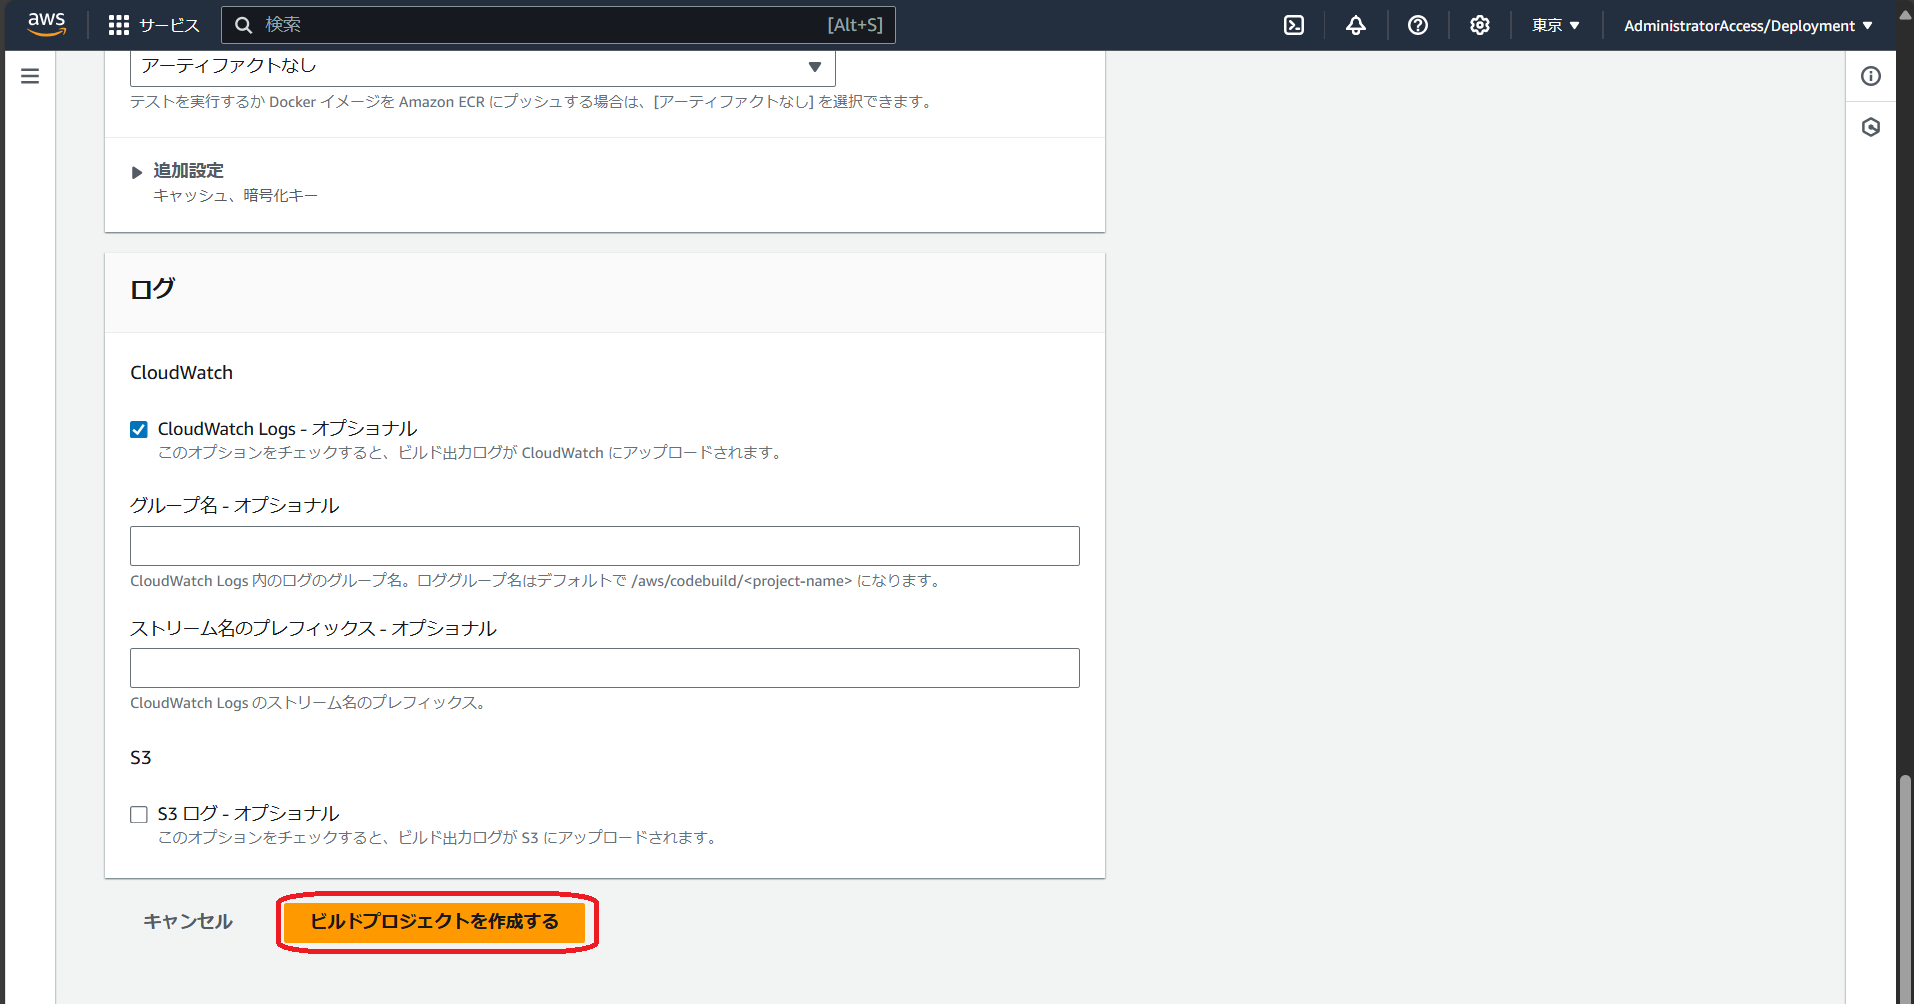1914x1004 pixels.
Task: Click ビルドプロジェクトを作成する button
Action: click(434, 922)
